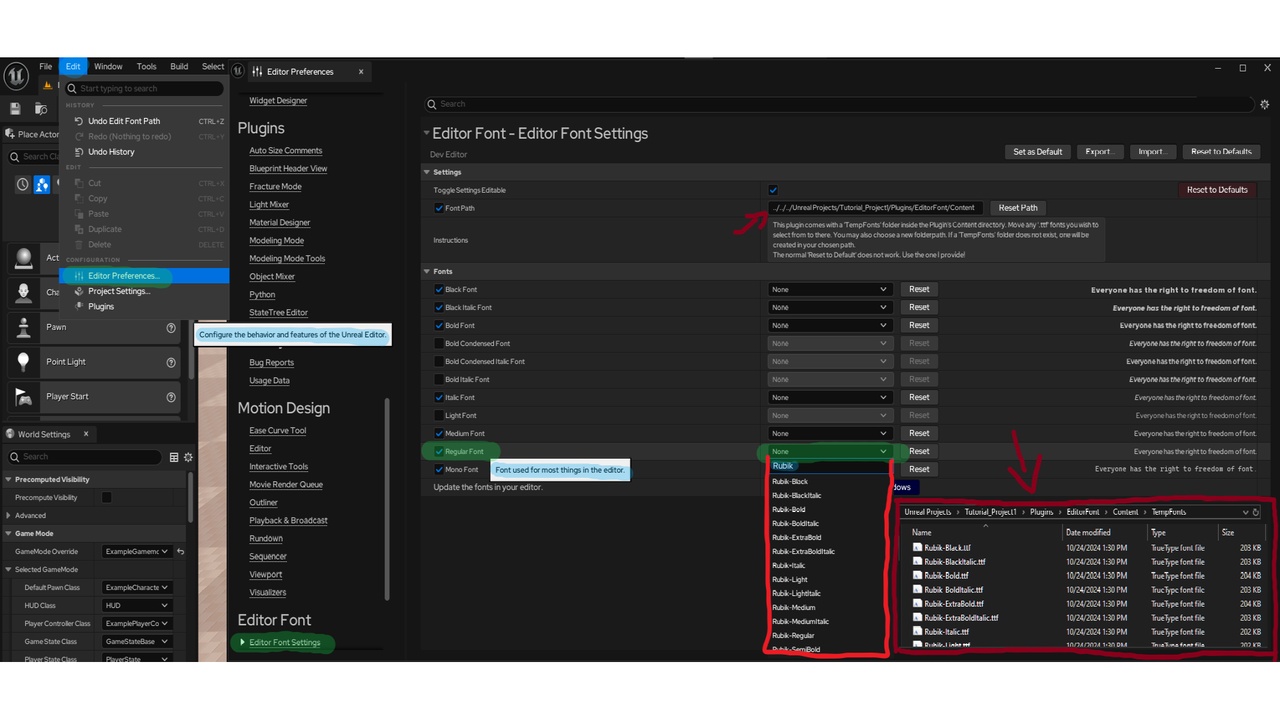
Task: Refresh the TempFonts file explorer
Action: [1256, 512]
